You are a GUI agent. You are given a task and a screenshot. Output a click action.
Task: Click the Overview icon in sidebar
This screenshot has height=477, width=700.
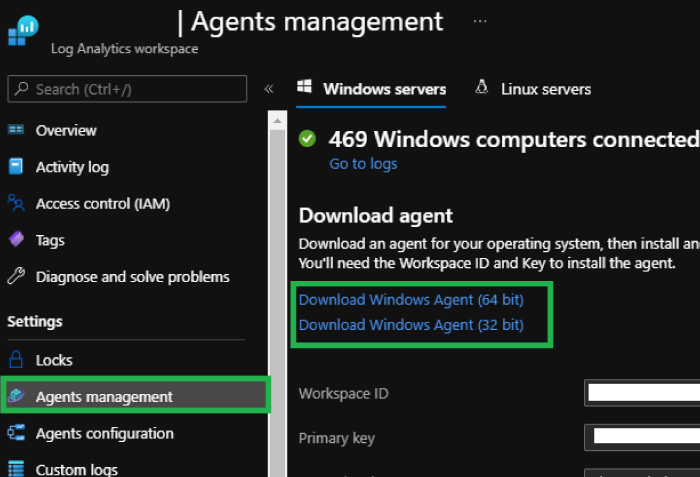click(15, 130)
